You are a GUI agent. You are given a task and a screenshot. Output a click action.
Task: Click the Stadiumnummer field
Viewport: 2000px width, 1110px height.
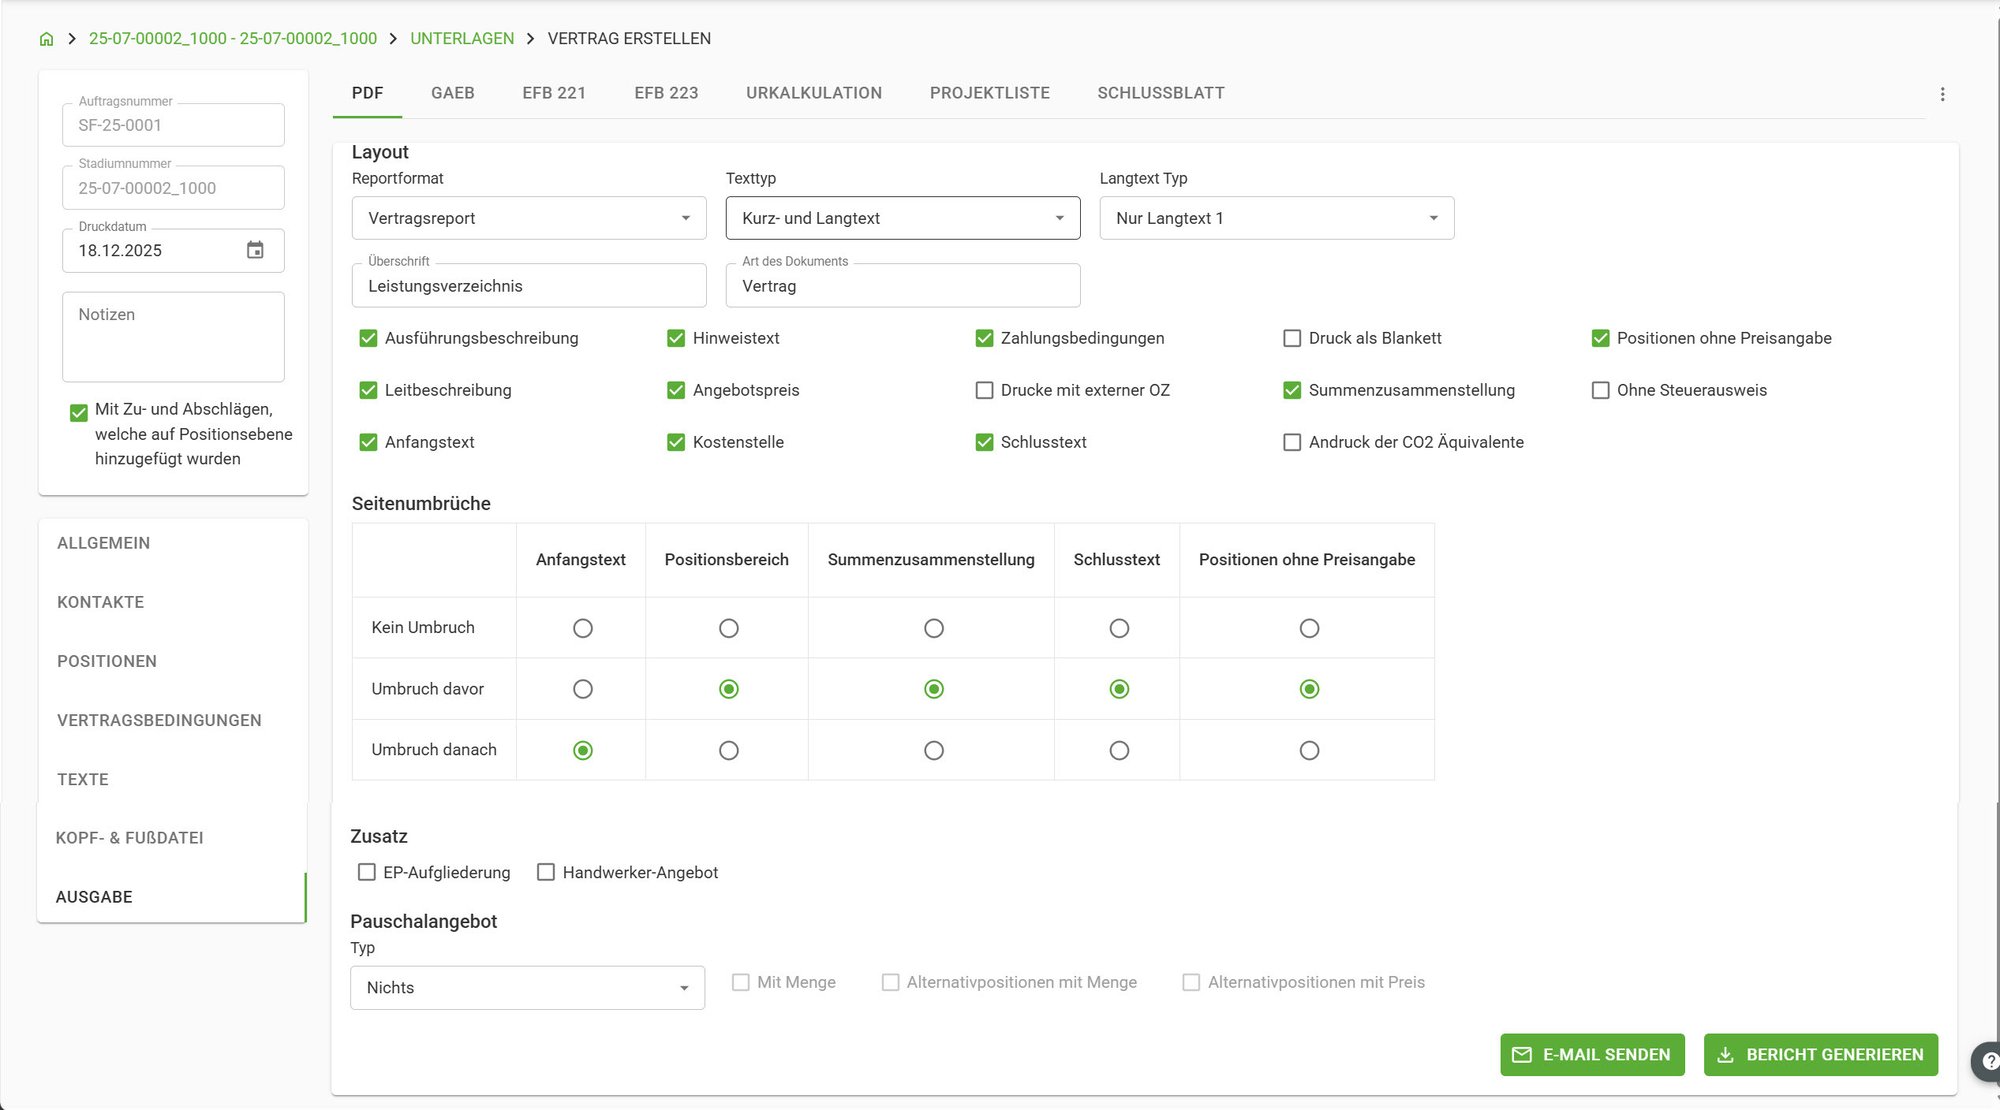173,188
